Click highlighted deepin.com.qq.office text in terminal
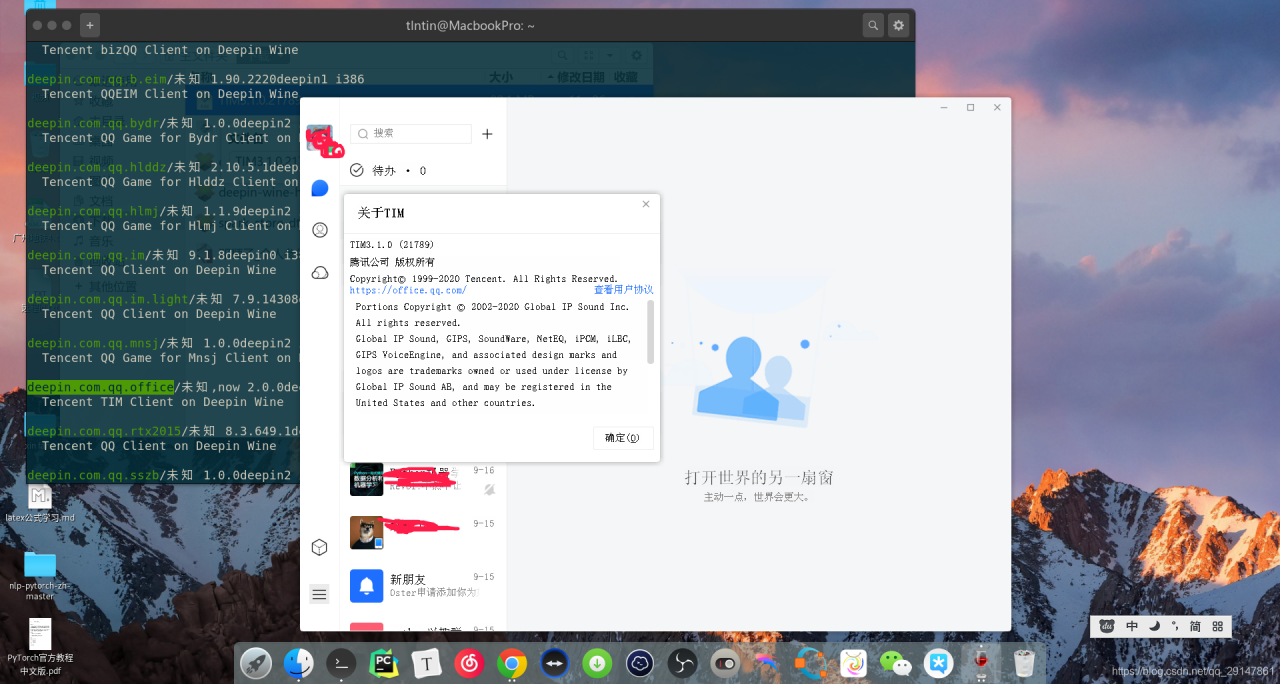 pos(100,387)
